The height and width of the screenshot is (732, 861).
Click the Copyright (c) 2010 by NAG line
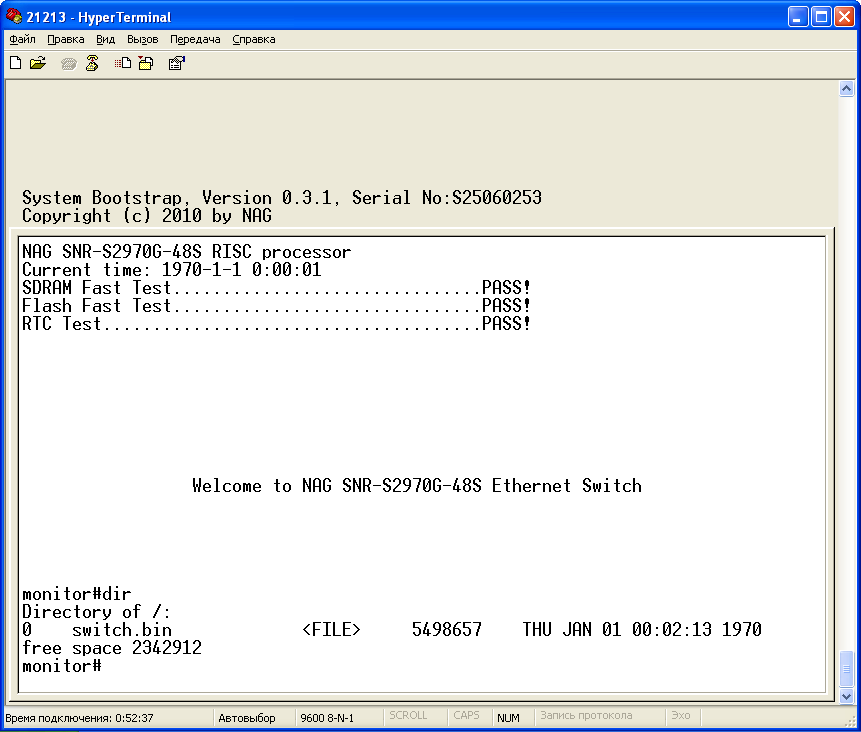click(x=147, y=216)
